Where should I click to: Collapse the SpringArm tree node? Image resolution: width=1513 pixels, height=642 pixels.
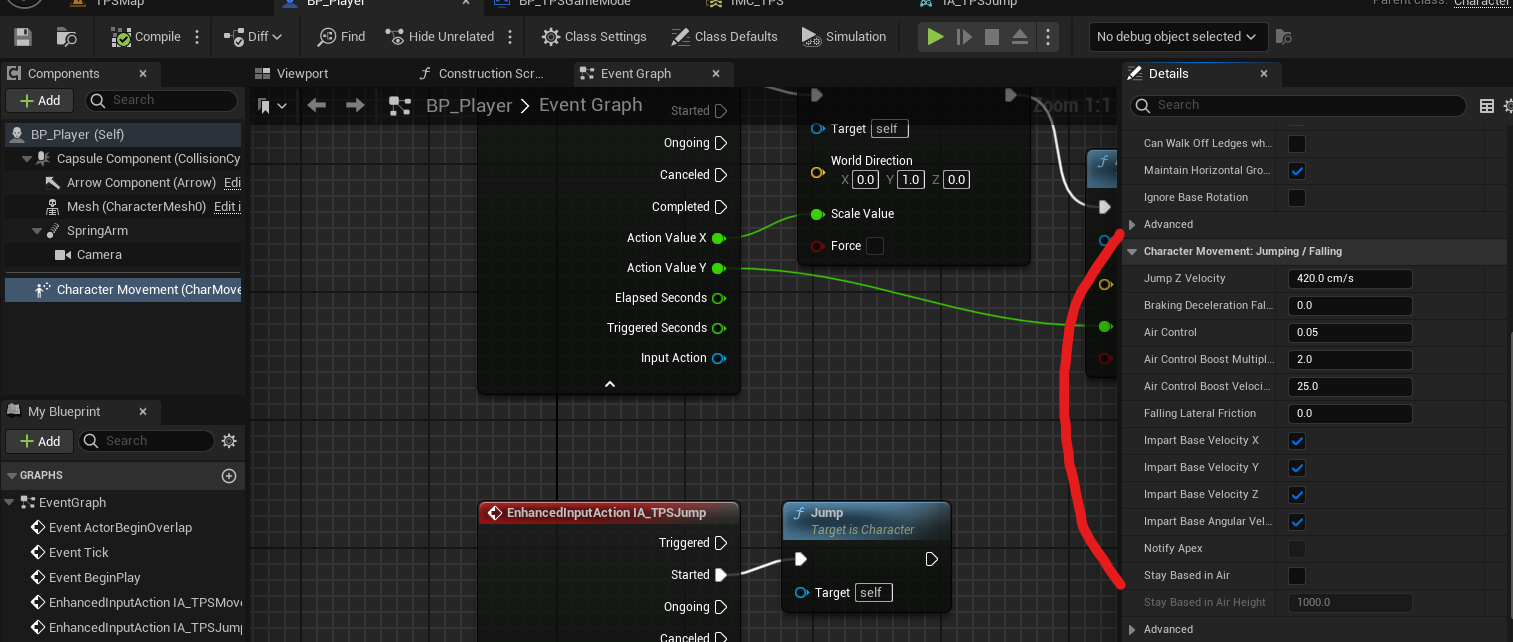pyautogui.click(x=36, y=231)
